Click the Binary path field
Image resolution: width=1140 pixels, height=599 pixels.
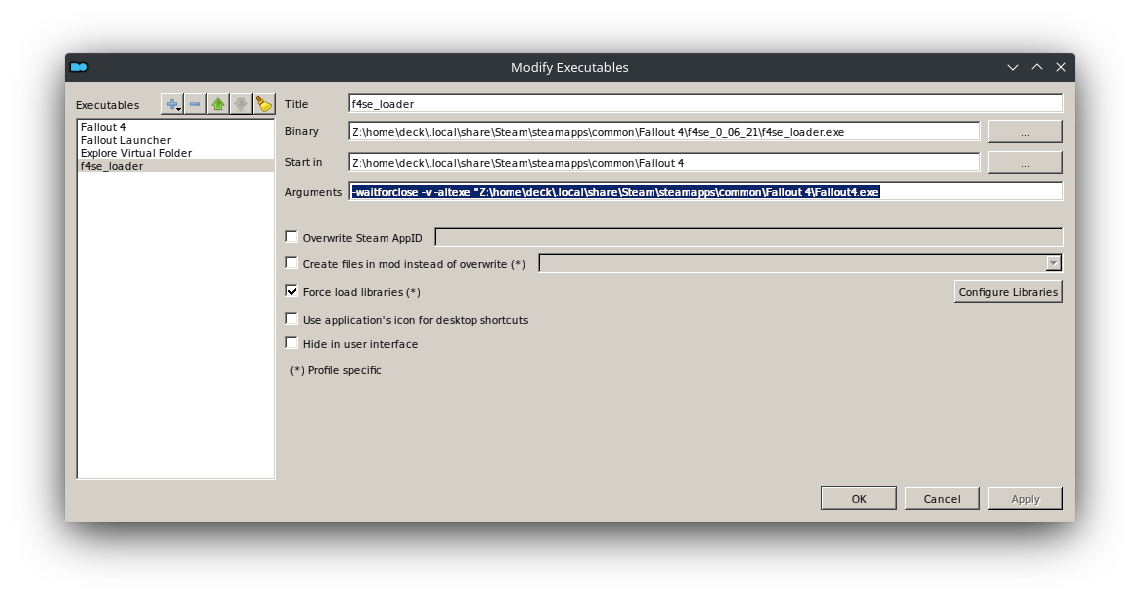click(x=664, y=132)
